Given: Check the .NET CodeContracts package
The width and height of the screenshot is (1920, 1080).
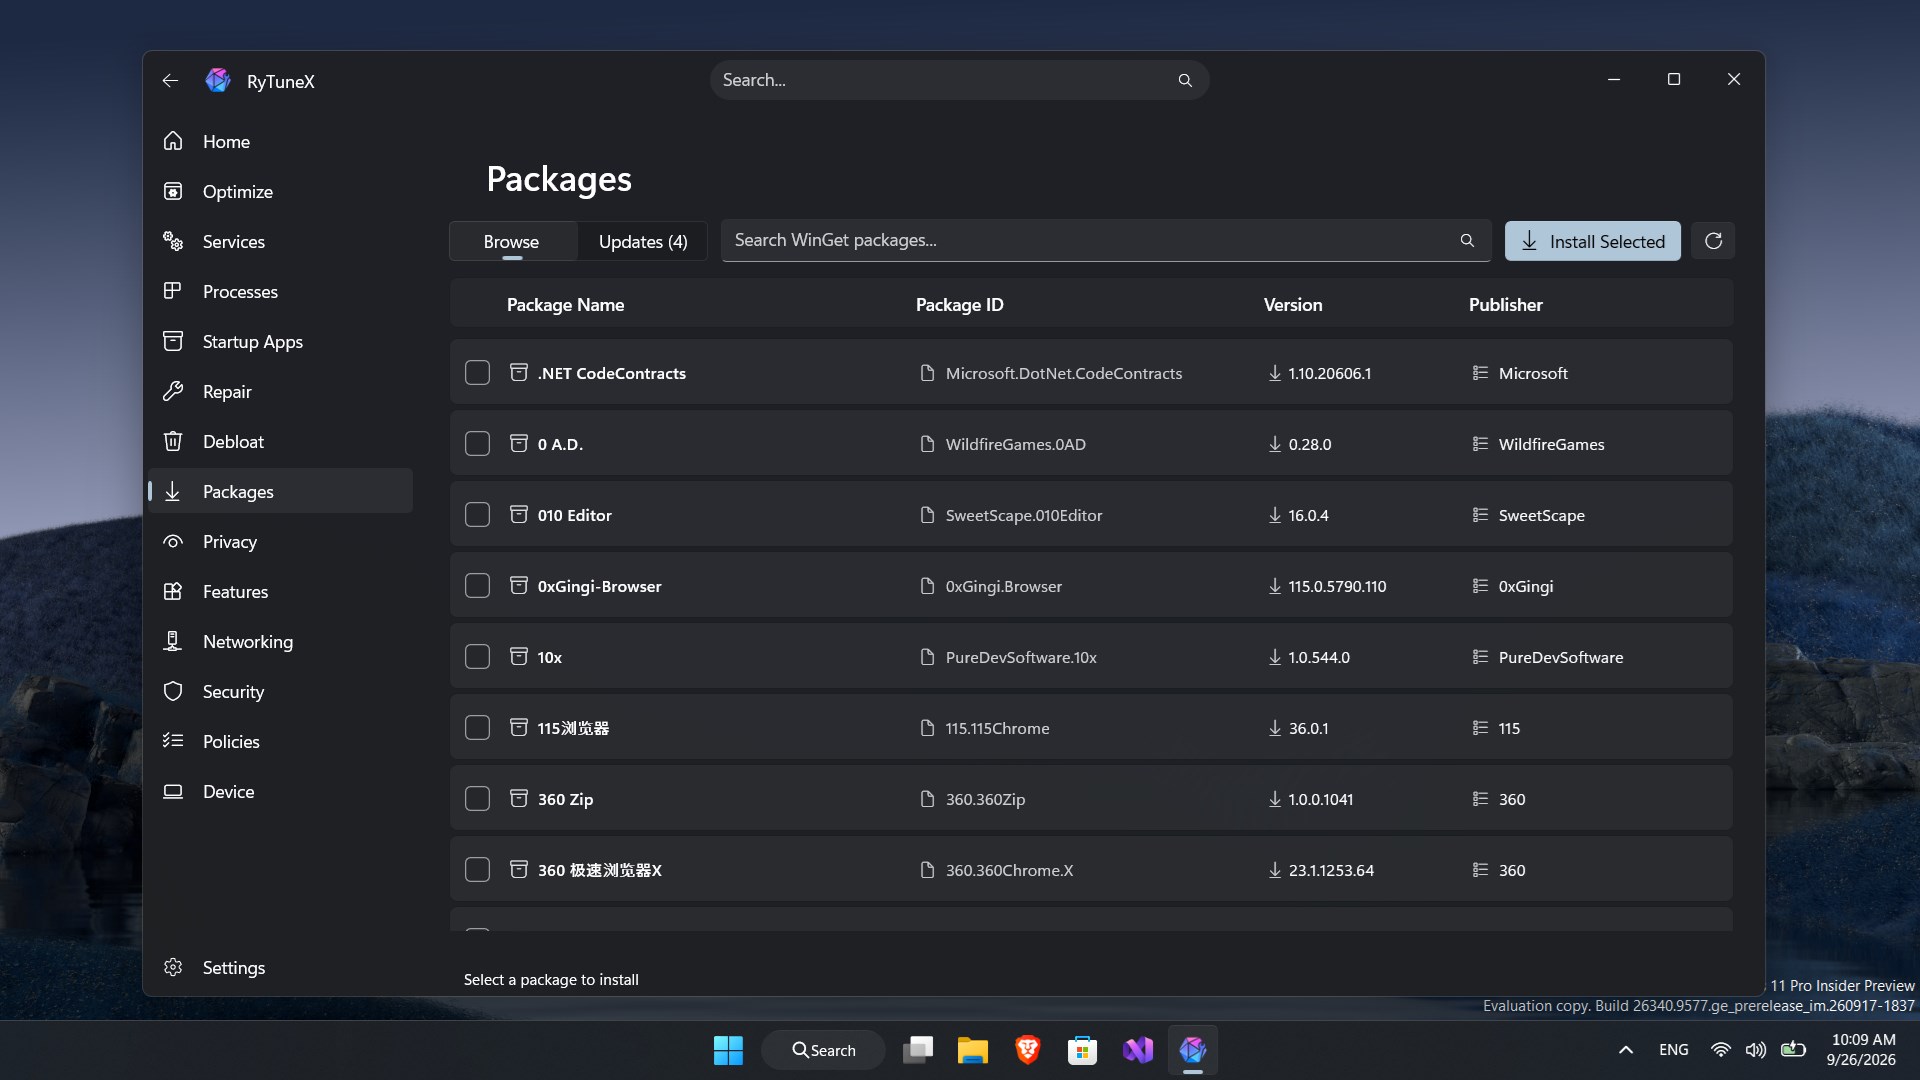Looking at the screenshot, I should (477, 372).
